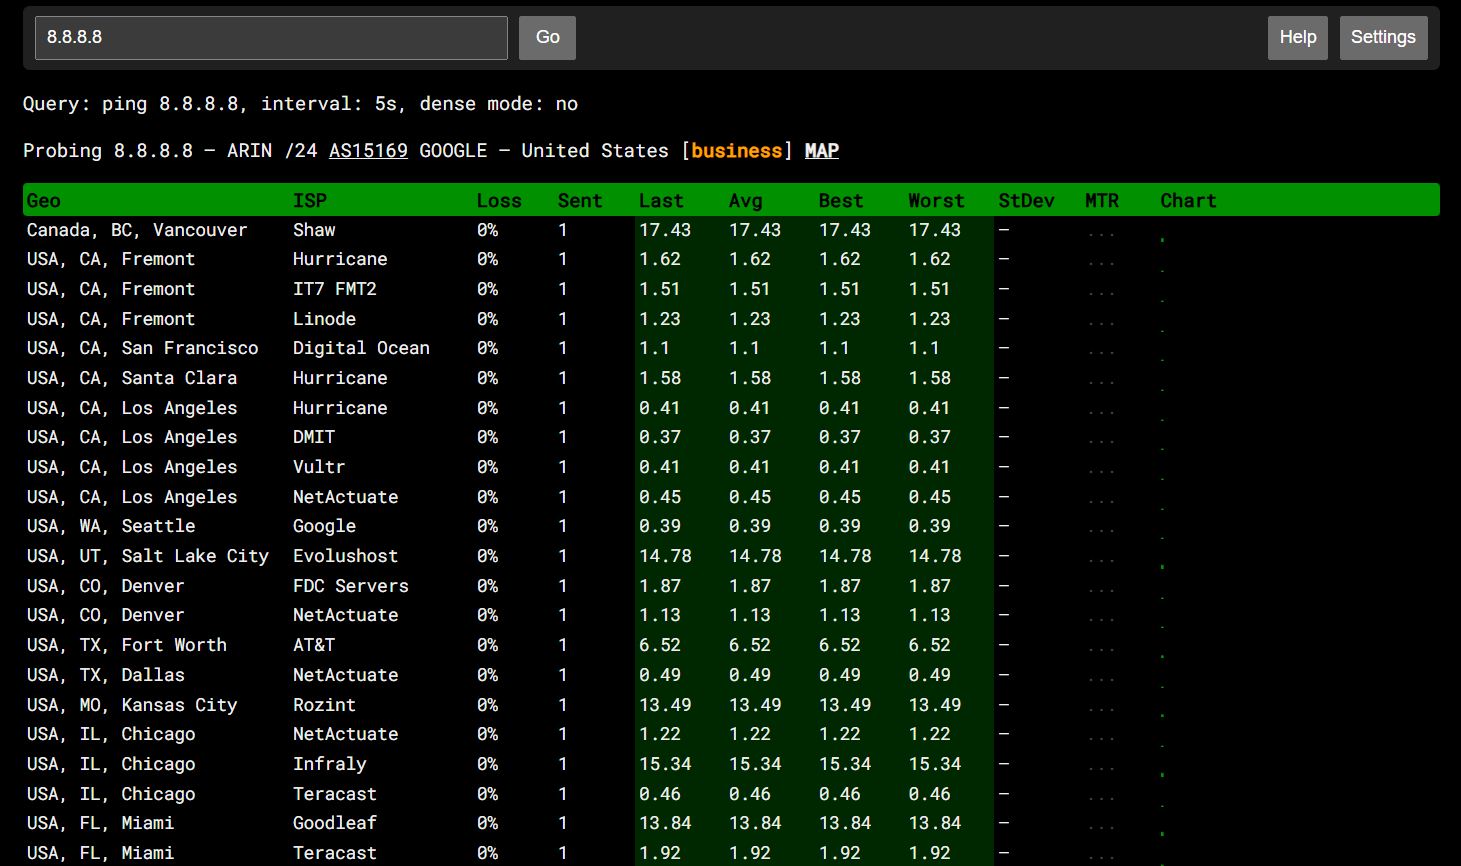Select the 'USA, UT, Salt Lake City' geo cell

pos(148,556)
